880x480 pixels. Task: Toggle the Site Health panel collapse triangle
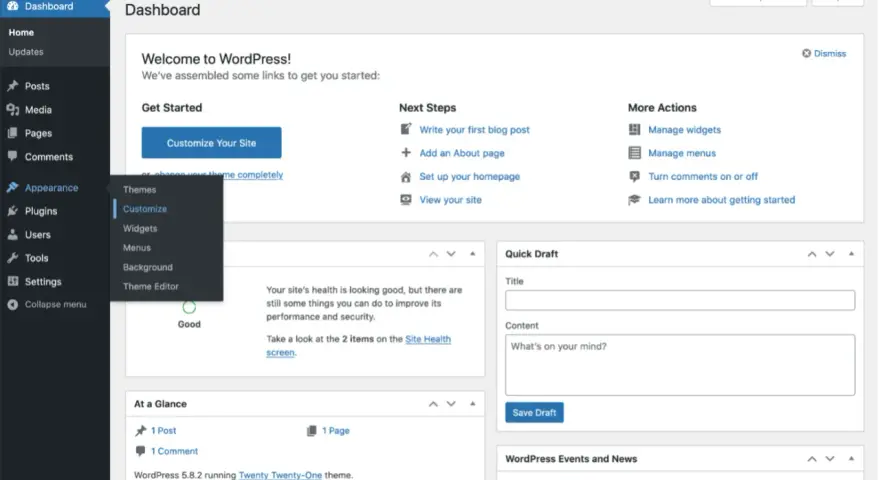(x=473, y=254)
